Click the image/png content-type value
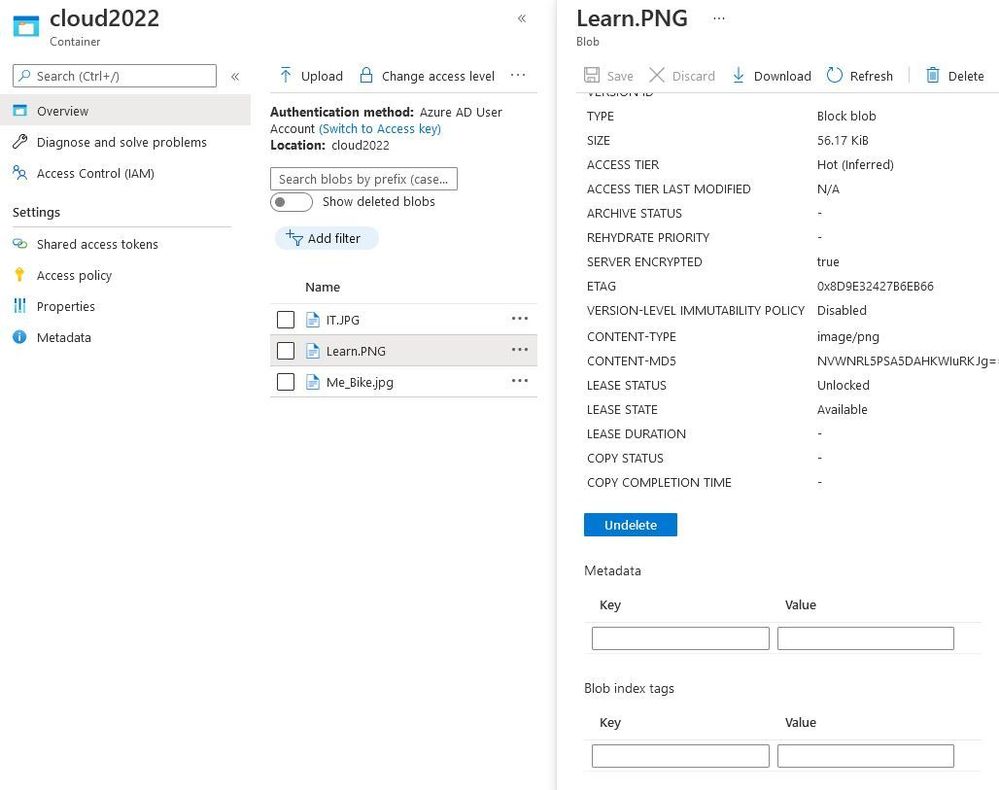This screenshot has width=999, height=790. coord(847,336)
